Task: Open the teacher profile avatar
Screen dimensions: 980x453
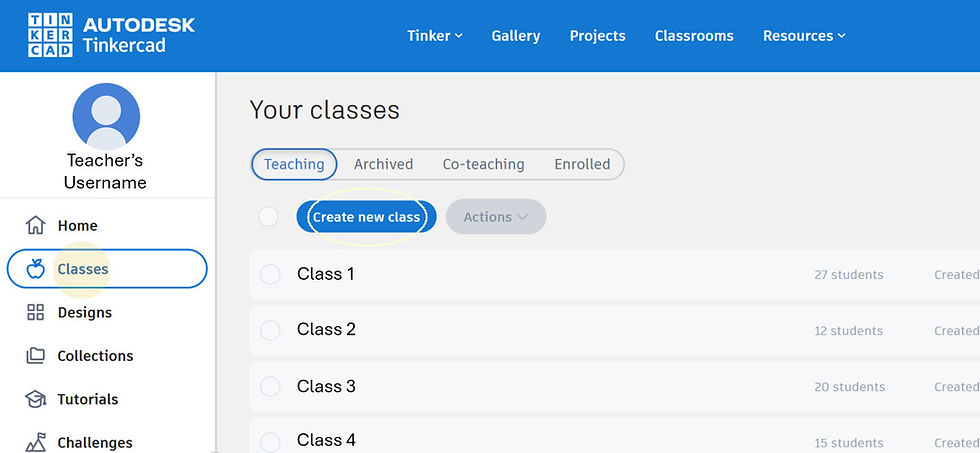Action: click(x=106, y=116)
